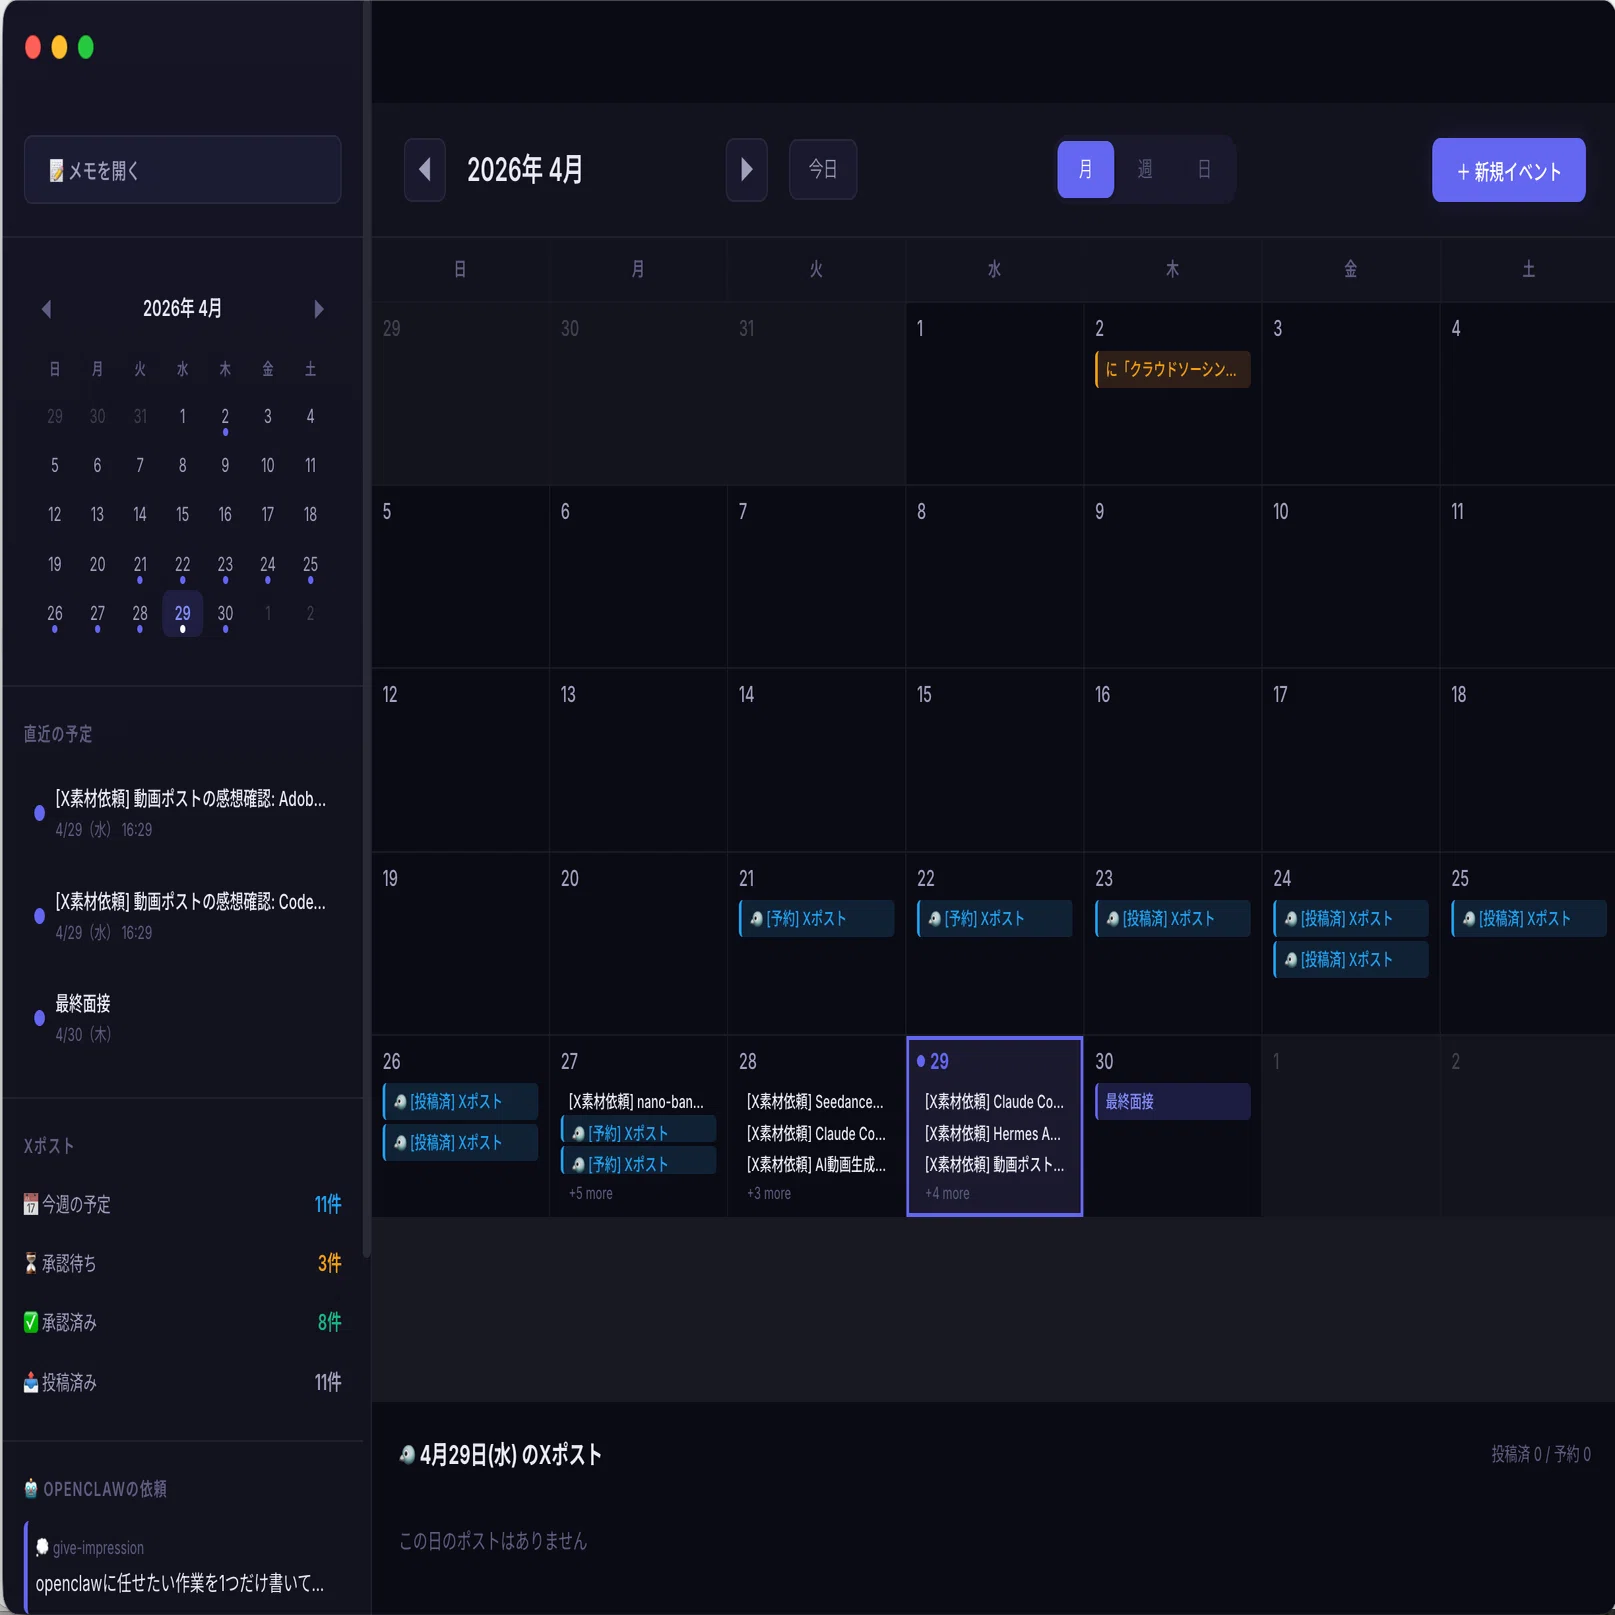The width and height of the screenshot is (1615, 1615).
Task: Open upcoming item 動画ポストの感想確認: Code
Action: click(x=182, y=916)
